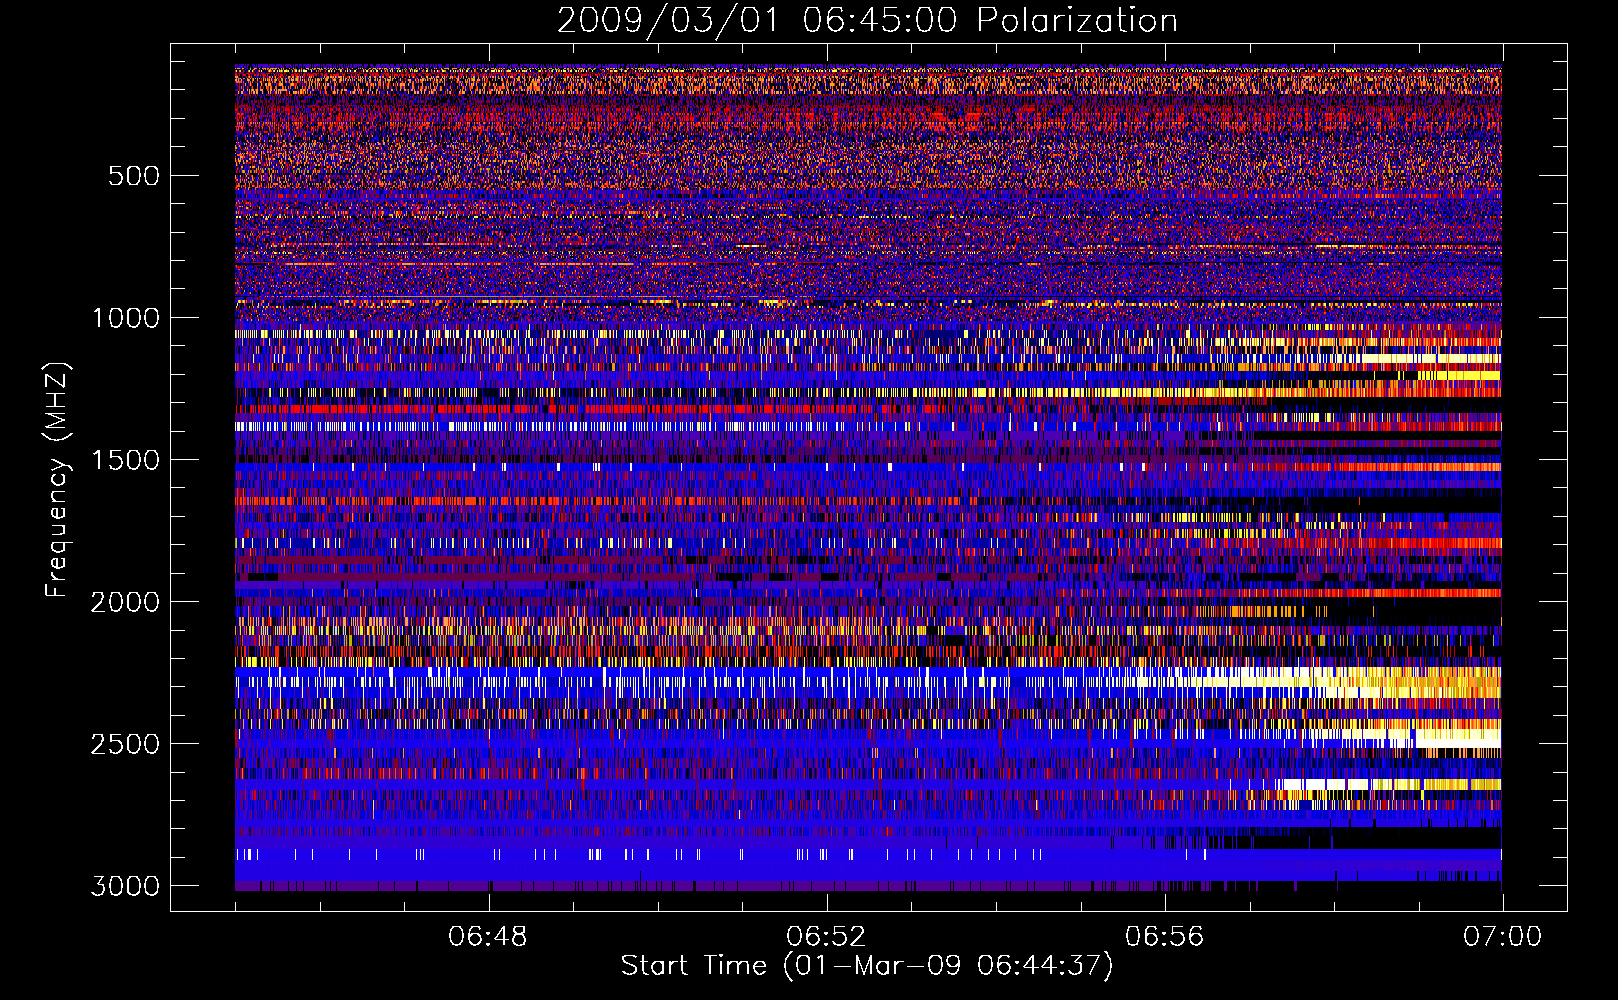The image size is (1618, 1000).
Task: Click the 07:00 time axis label
Action: [1502, 937]
